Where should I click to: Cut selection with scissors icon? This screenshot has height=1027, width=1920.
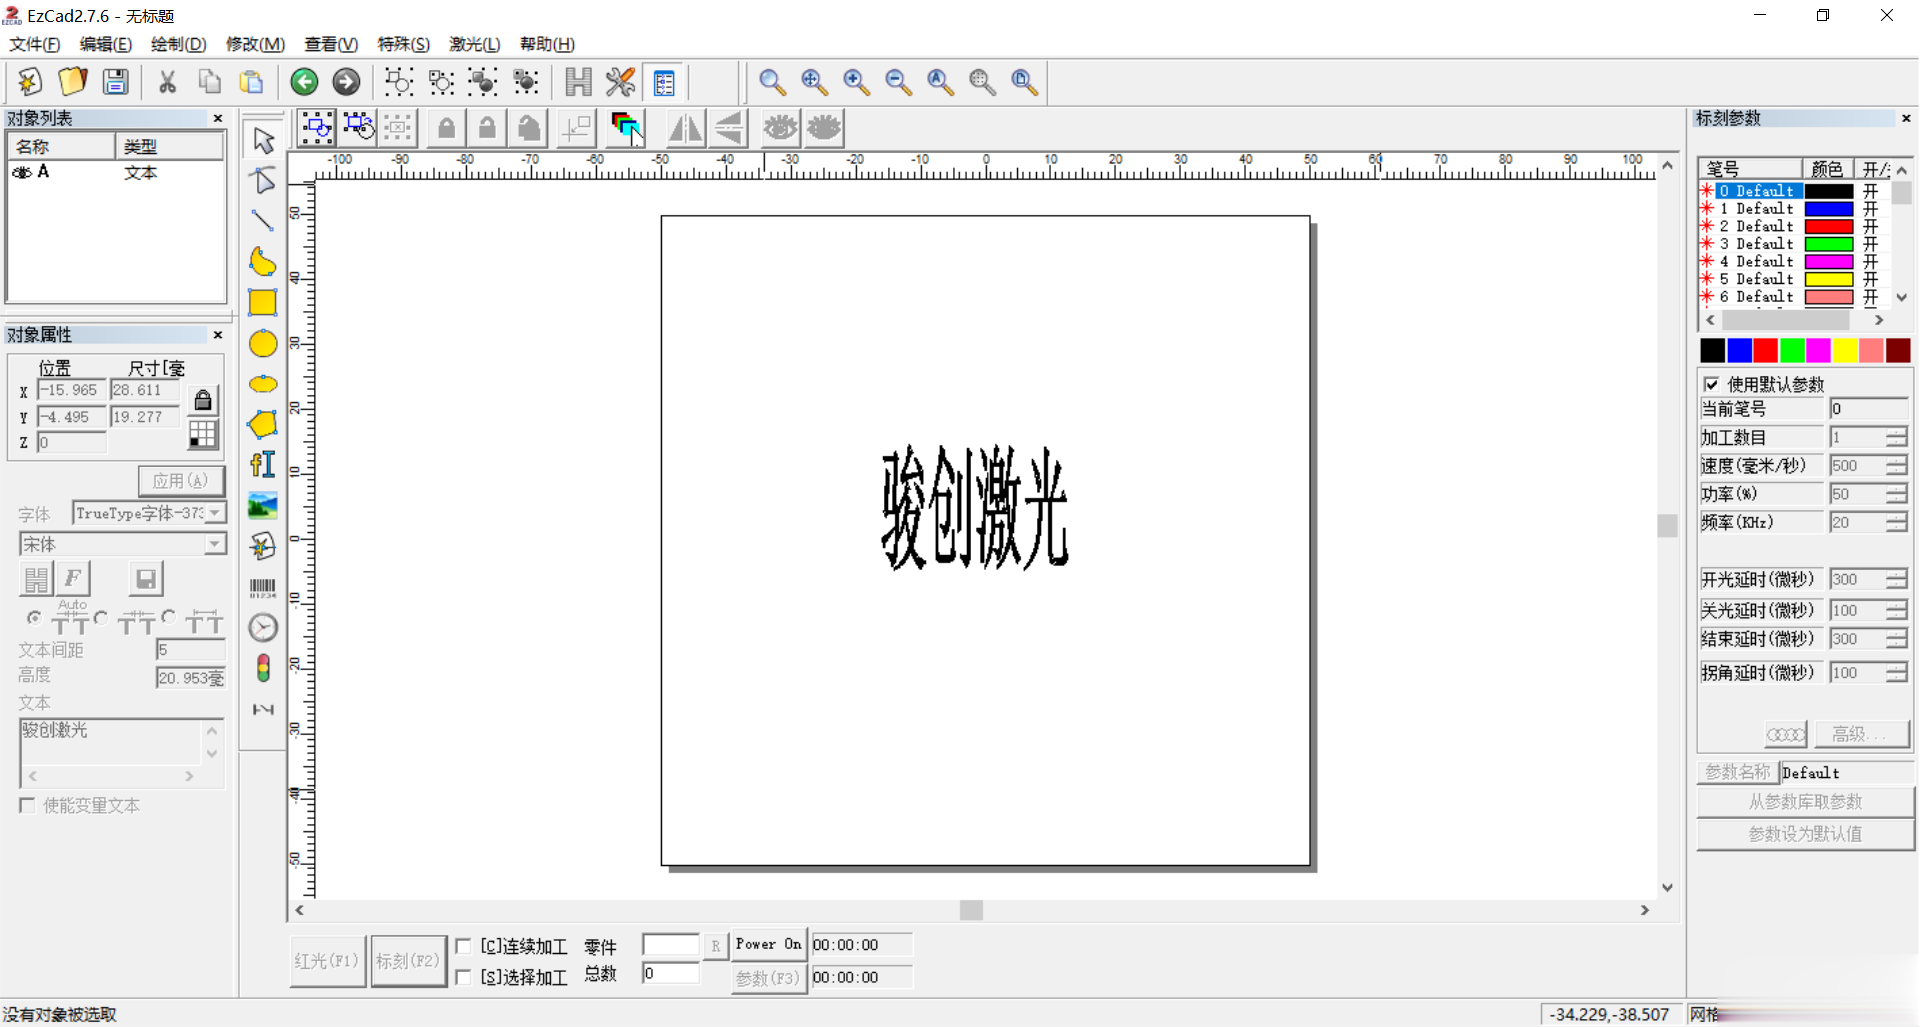click(x=167, y=82)
